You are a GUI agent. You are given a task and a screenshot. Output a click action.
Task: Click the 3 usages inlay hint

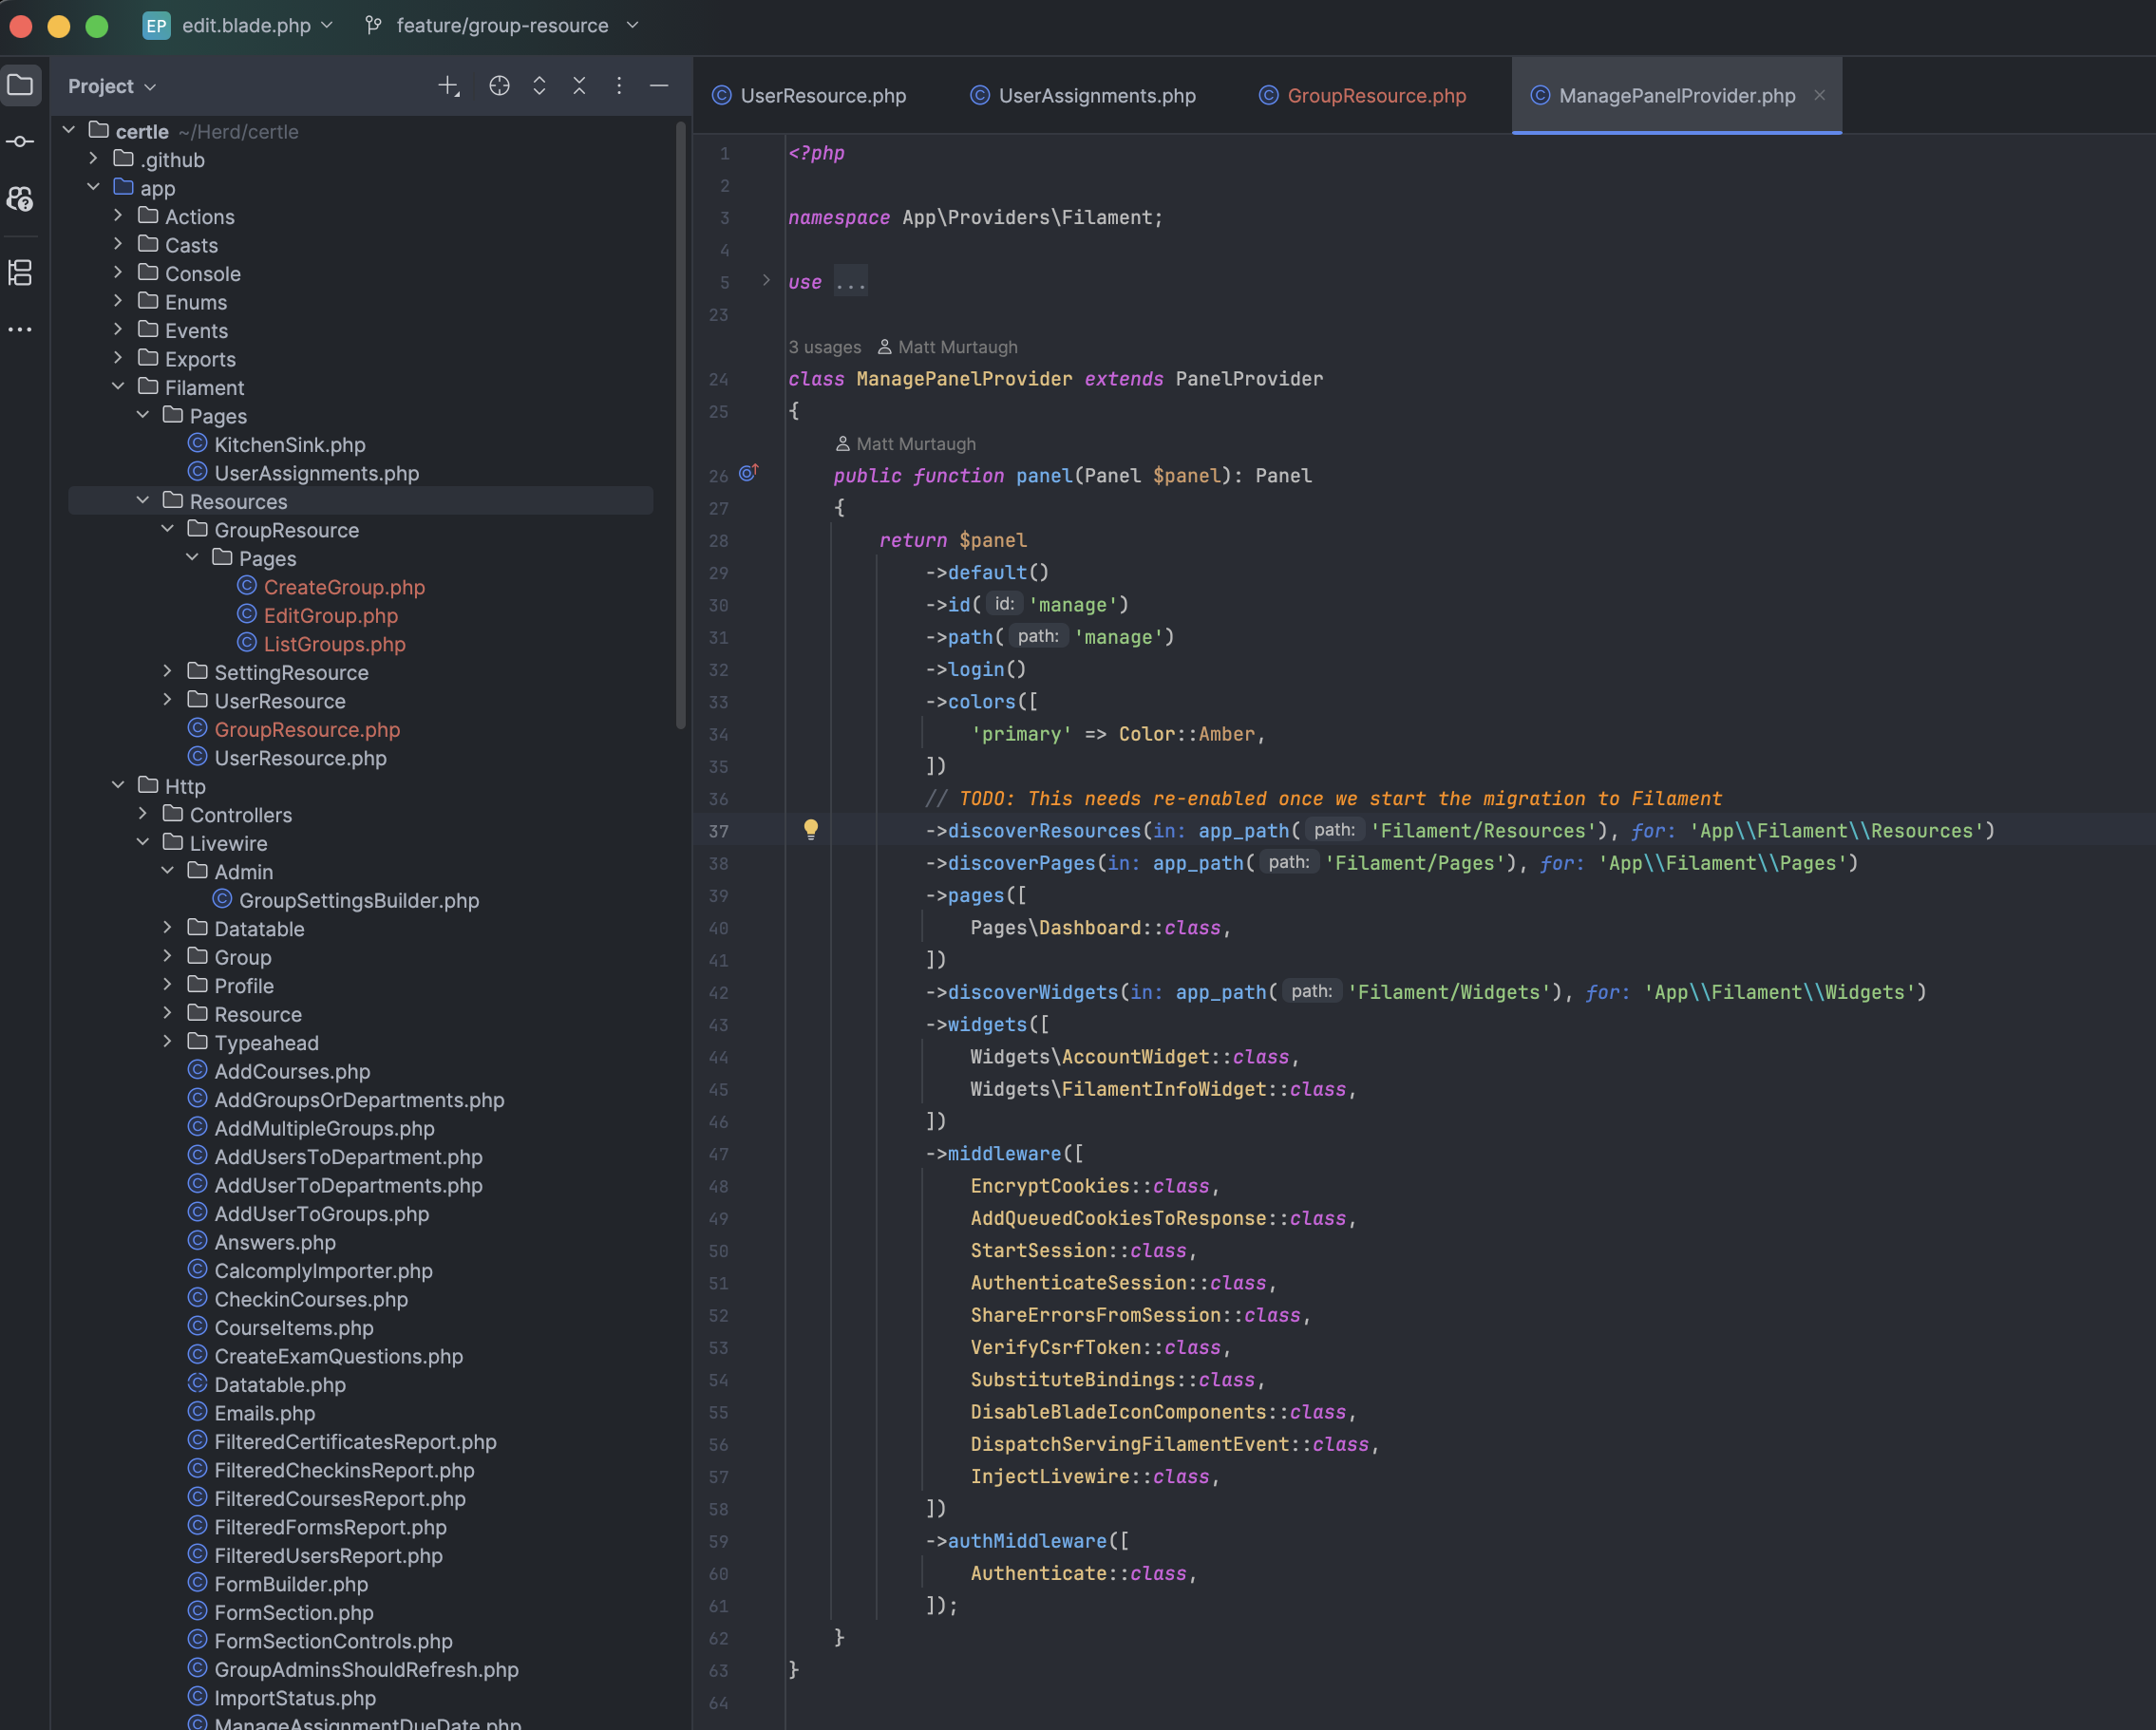tap(824, 347)
